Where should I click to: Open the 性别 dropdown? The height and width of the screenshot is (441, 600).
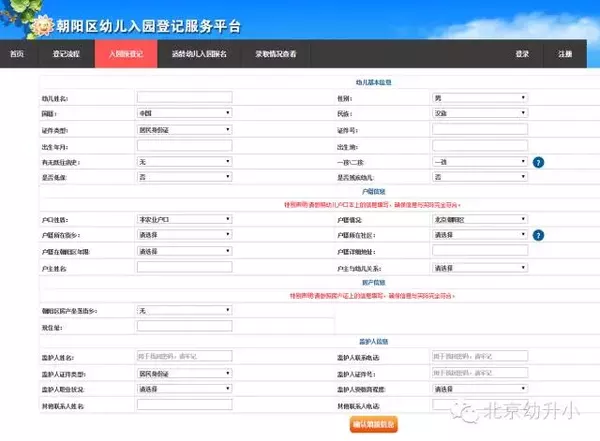coord(479,98)
